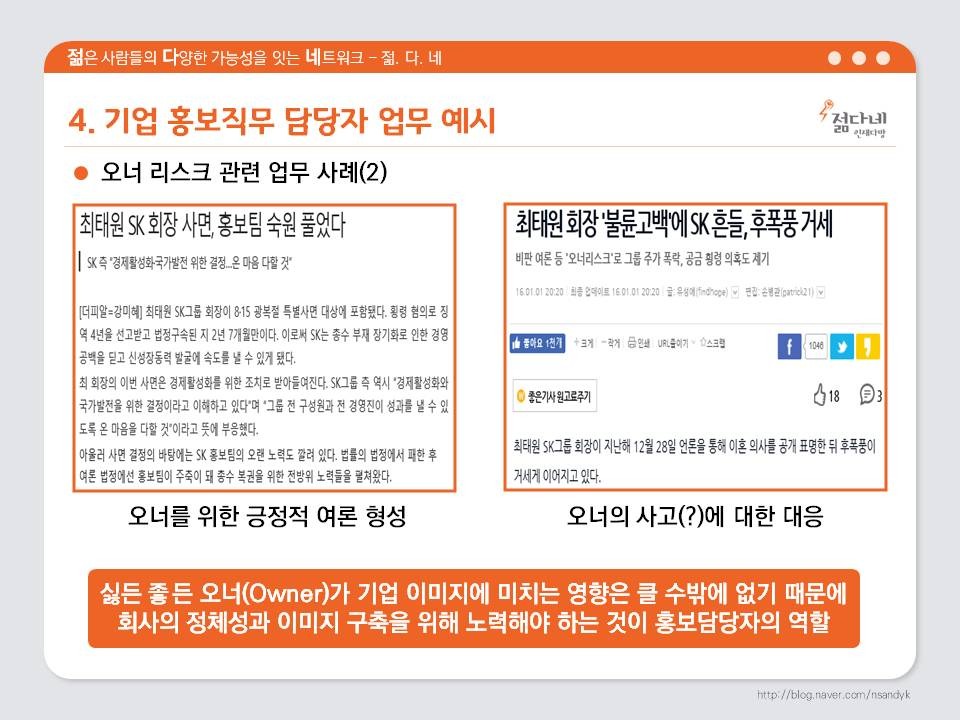
Task: Open comments via the speech bubble icon
Action: coord(867,394)
